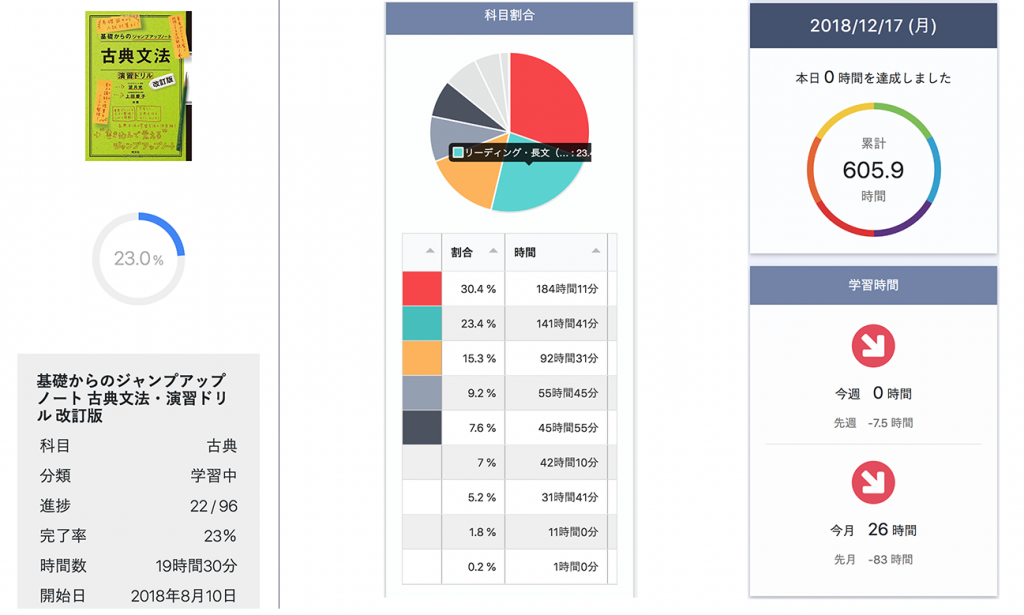Open the 古典文法 book title link
This screenshot has height=615, width=1024.
pyautogui.click(x=131, y=397)
